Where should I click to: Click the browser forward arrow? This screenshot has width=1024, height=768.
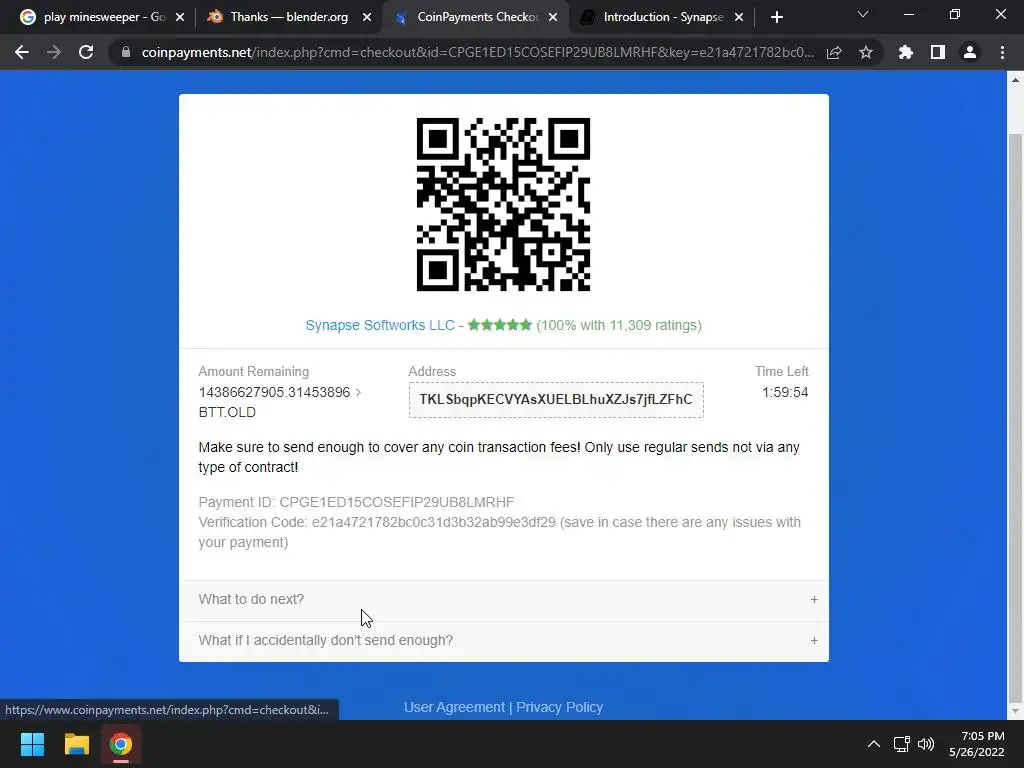pos(54,52)
